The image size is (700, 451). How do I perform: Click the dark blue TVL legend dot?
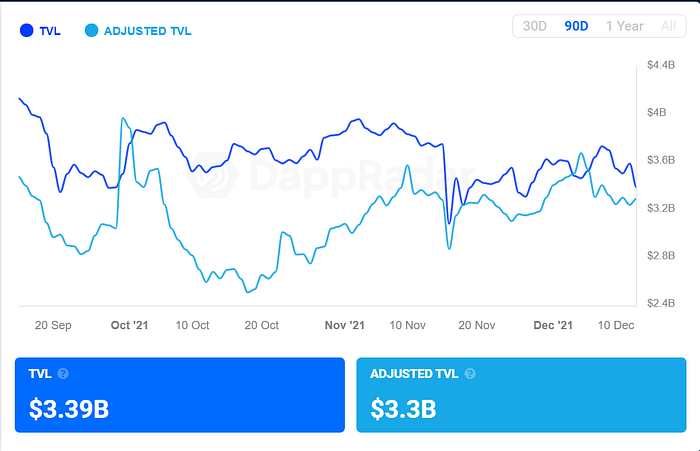coord(27,31)
